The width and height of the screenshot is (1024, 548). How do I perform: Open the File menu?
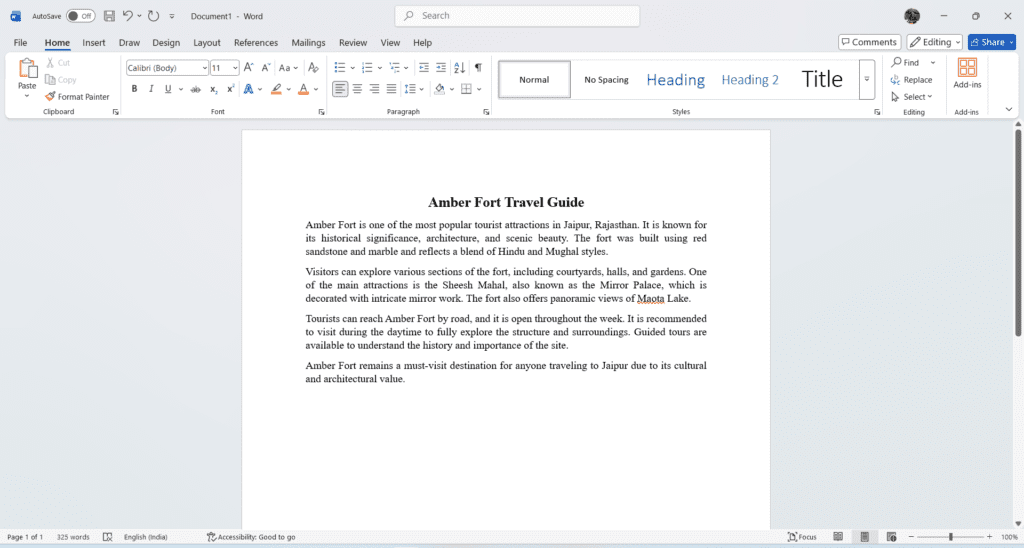20,42
